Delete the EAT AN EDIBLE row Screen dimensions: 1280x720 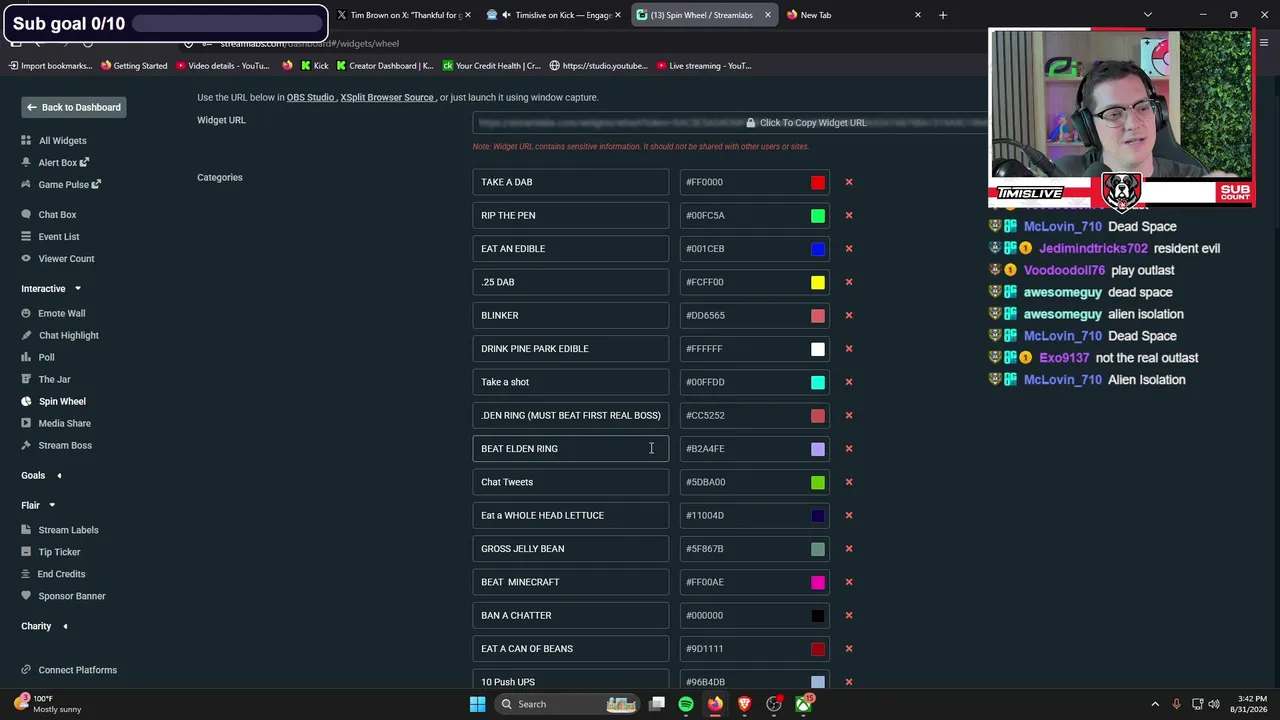coord(849,249)
